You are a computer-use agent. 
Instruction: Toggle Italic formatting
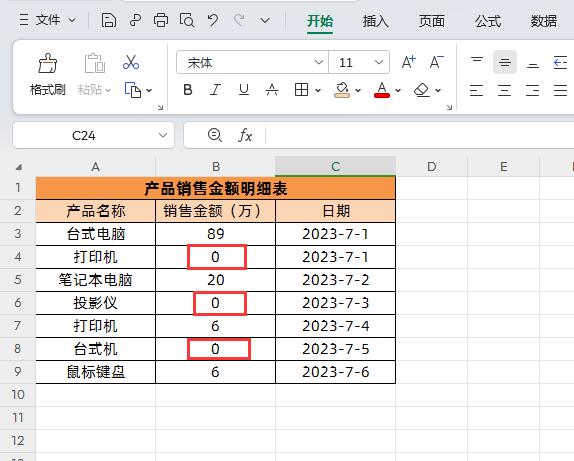215,90
